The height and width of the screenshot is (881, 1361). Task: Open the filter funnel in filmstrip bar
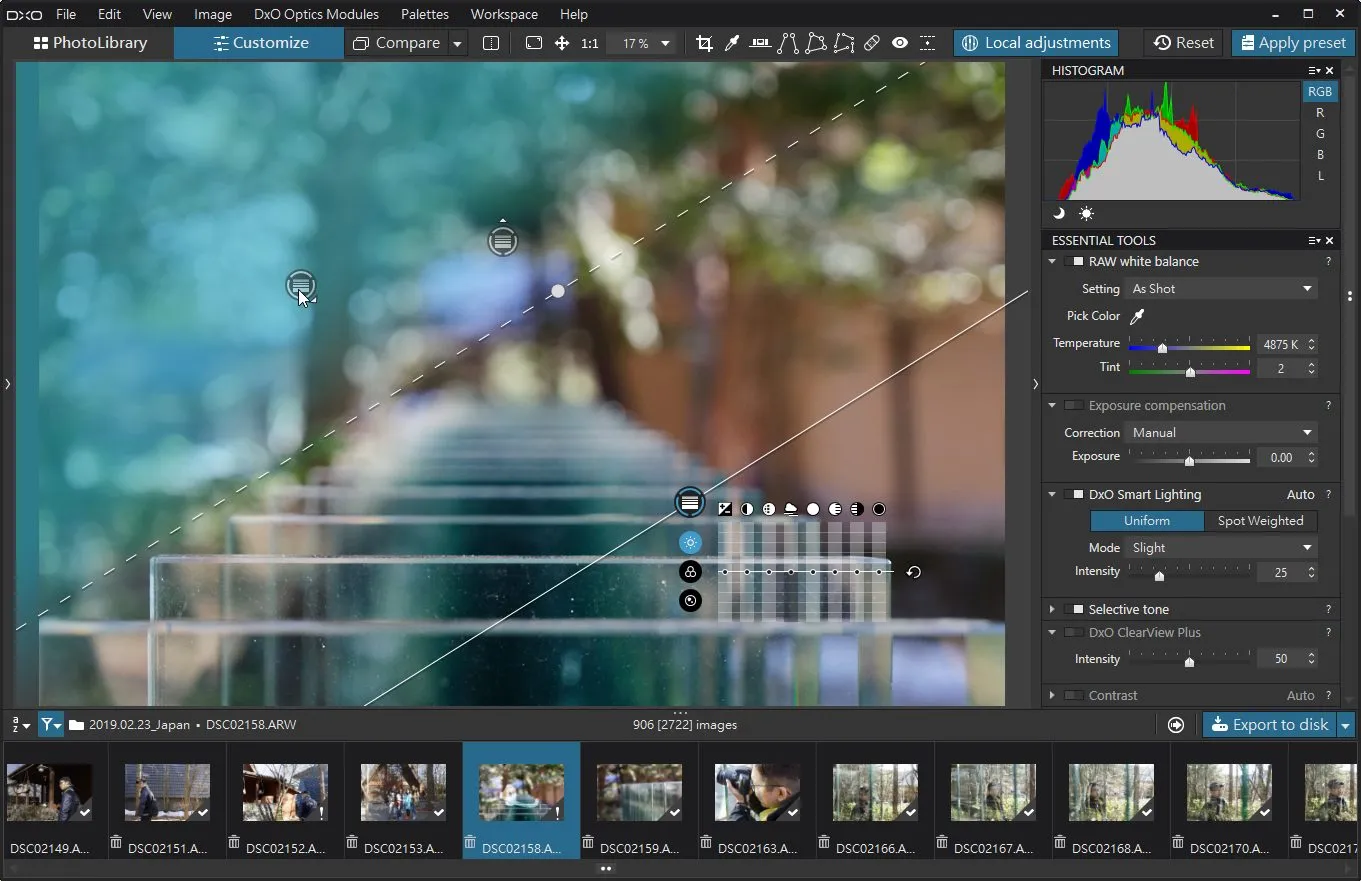[51, 725]
